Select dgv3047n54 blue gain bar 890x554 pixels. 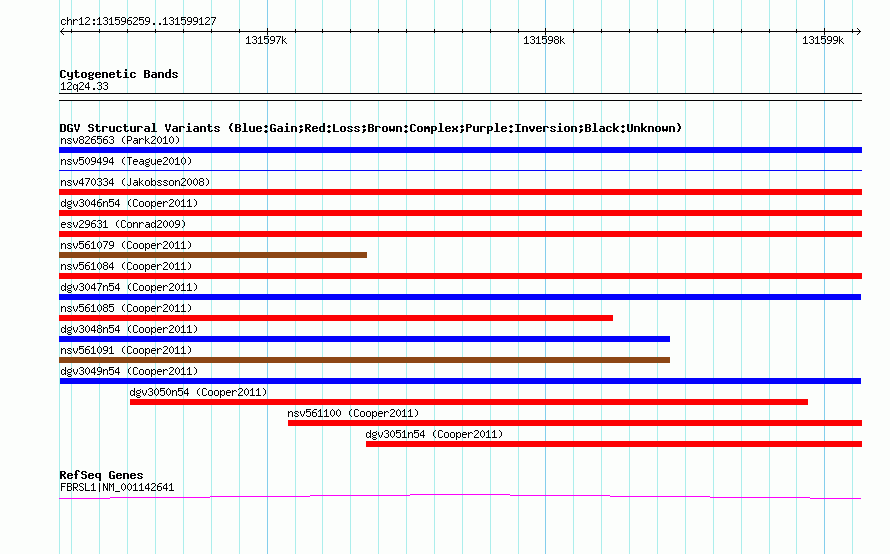460,297
